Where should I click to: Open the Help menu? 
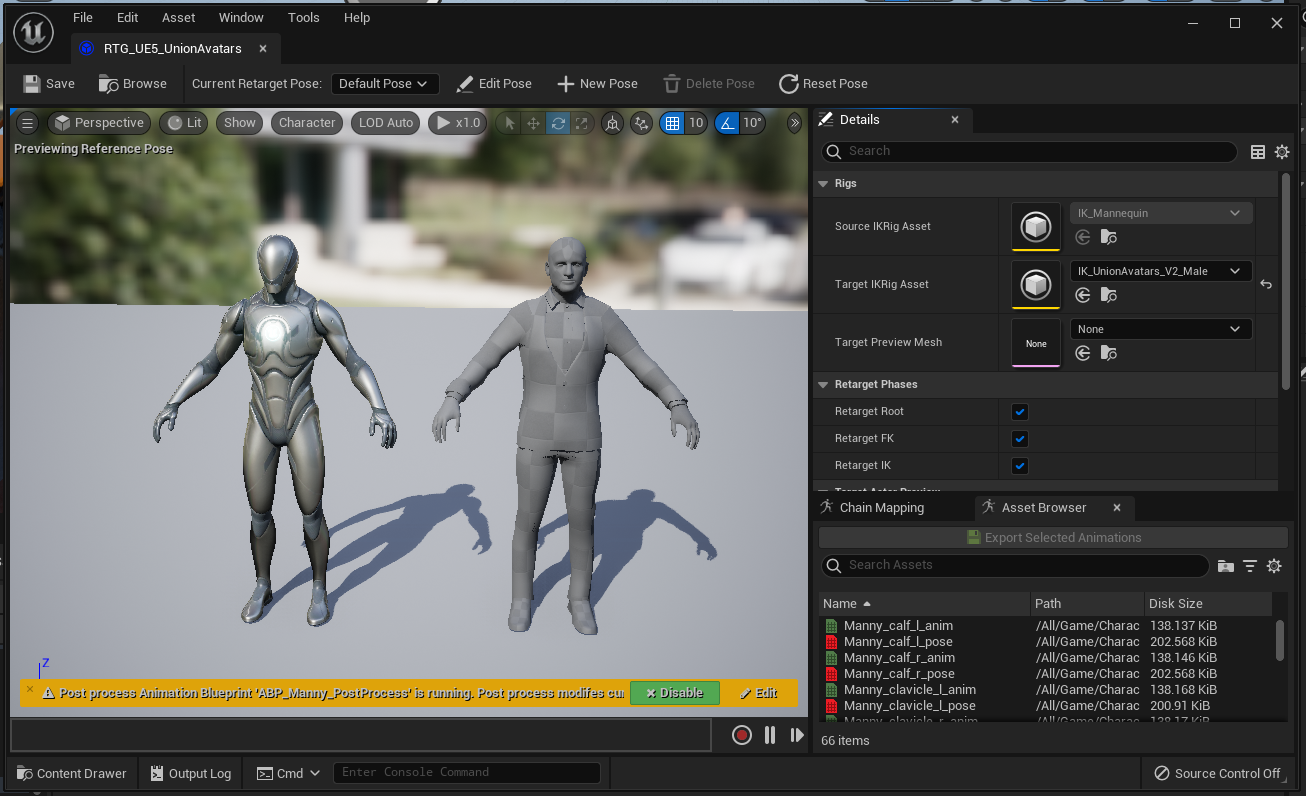357,17
